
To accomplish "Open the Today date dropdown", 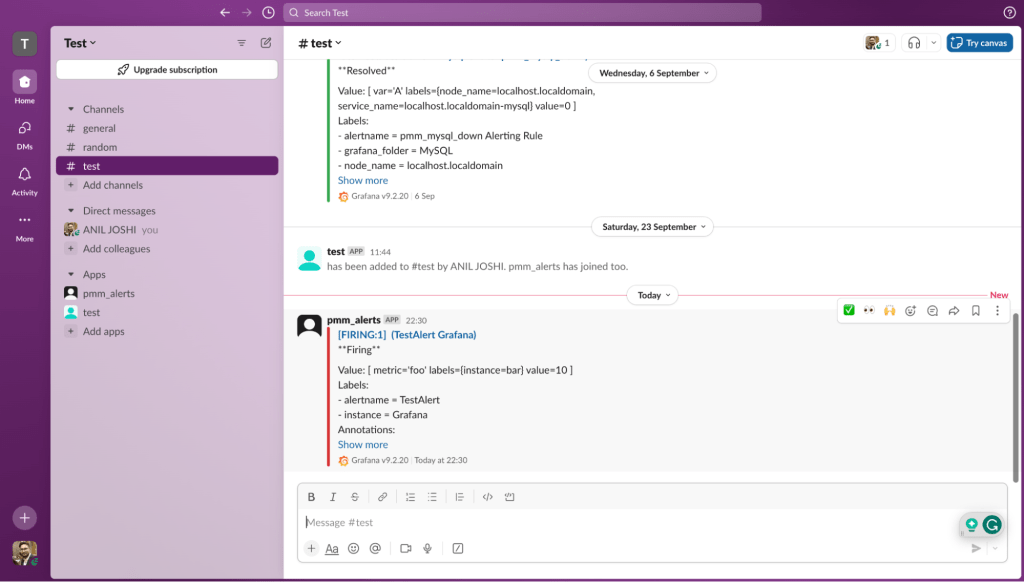I will [652, 295].
